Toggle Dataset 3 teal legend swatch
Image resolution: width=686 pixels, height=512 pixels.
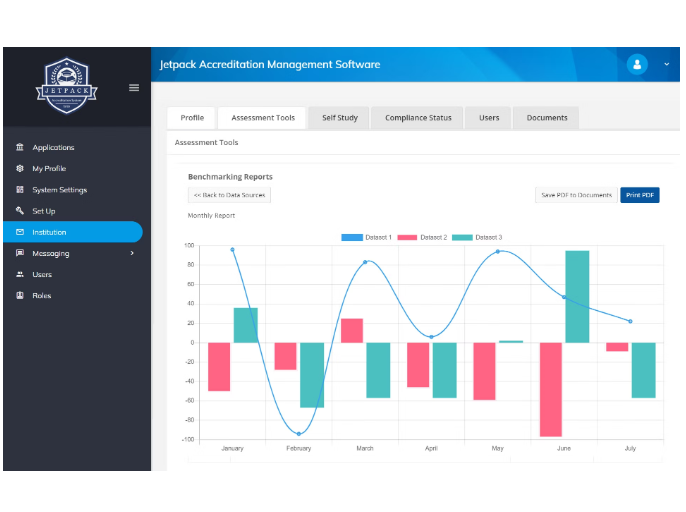pos(462,237)
